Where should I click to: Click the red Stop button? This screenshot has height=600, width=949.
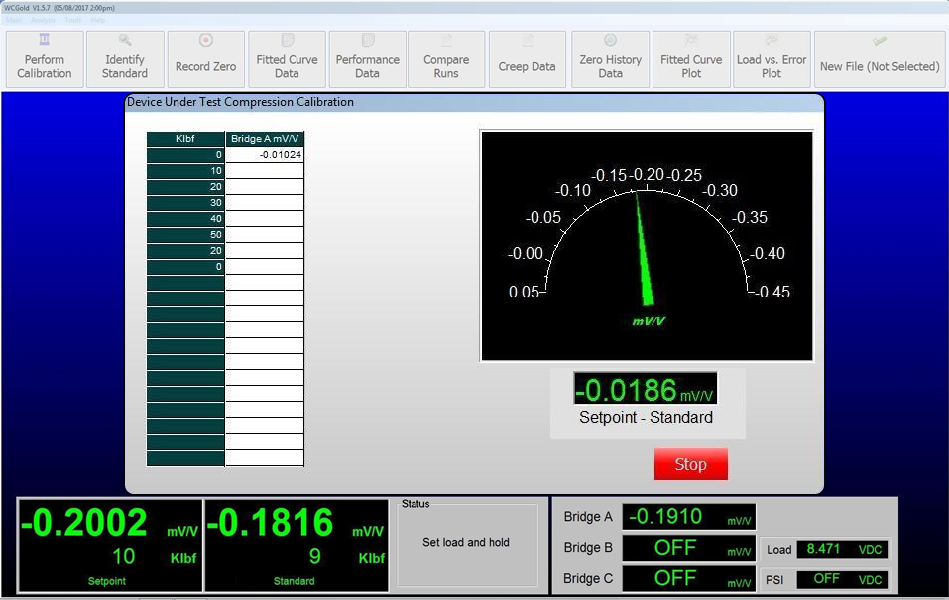pos(690,464)
